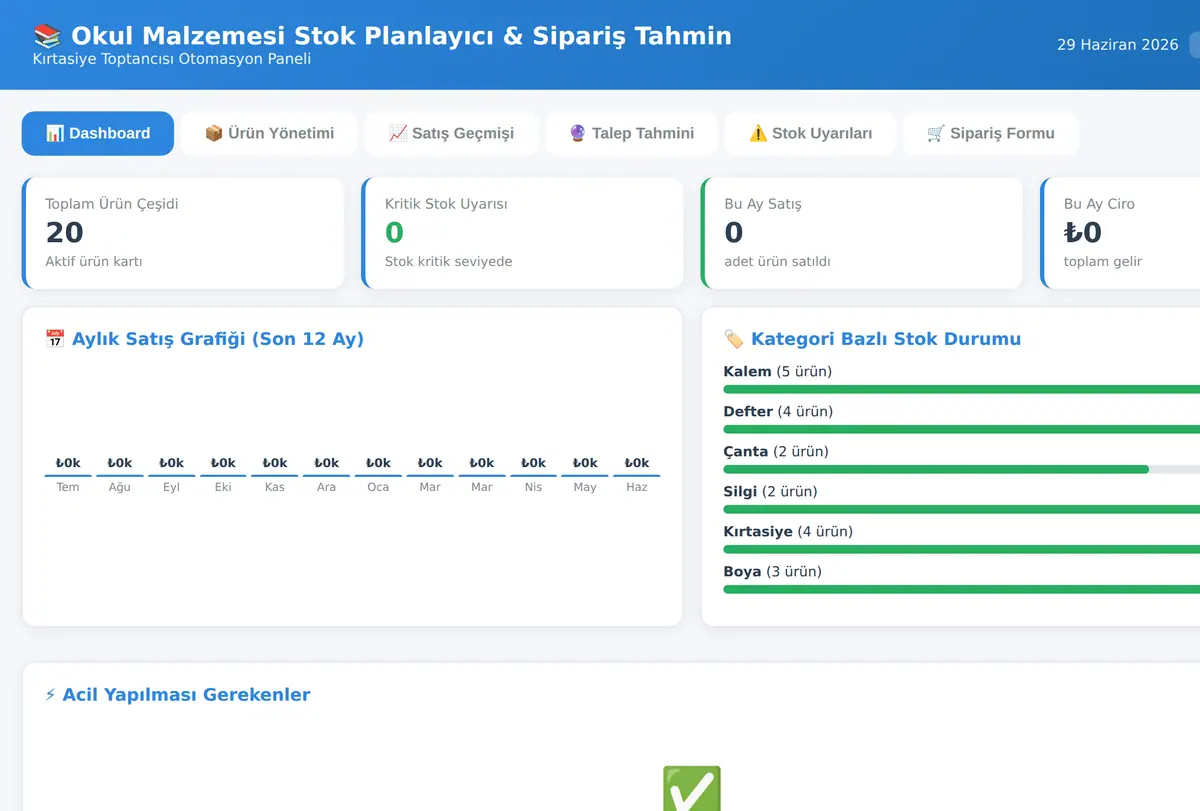Click the Silgi stock progress bar
Screen dimensions: 1200x811
coord(961,509)
